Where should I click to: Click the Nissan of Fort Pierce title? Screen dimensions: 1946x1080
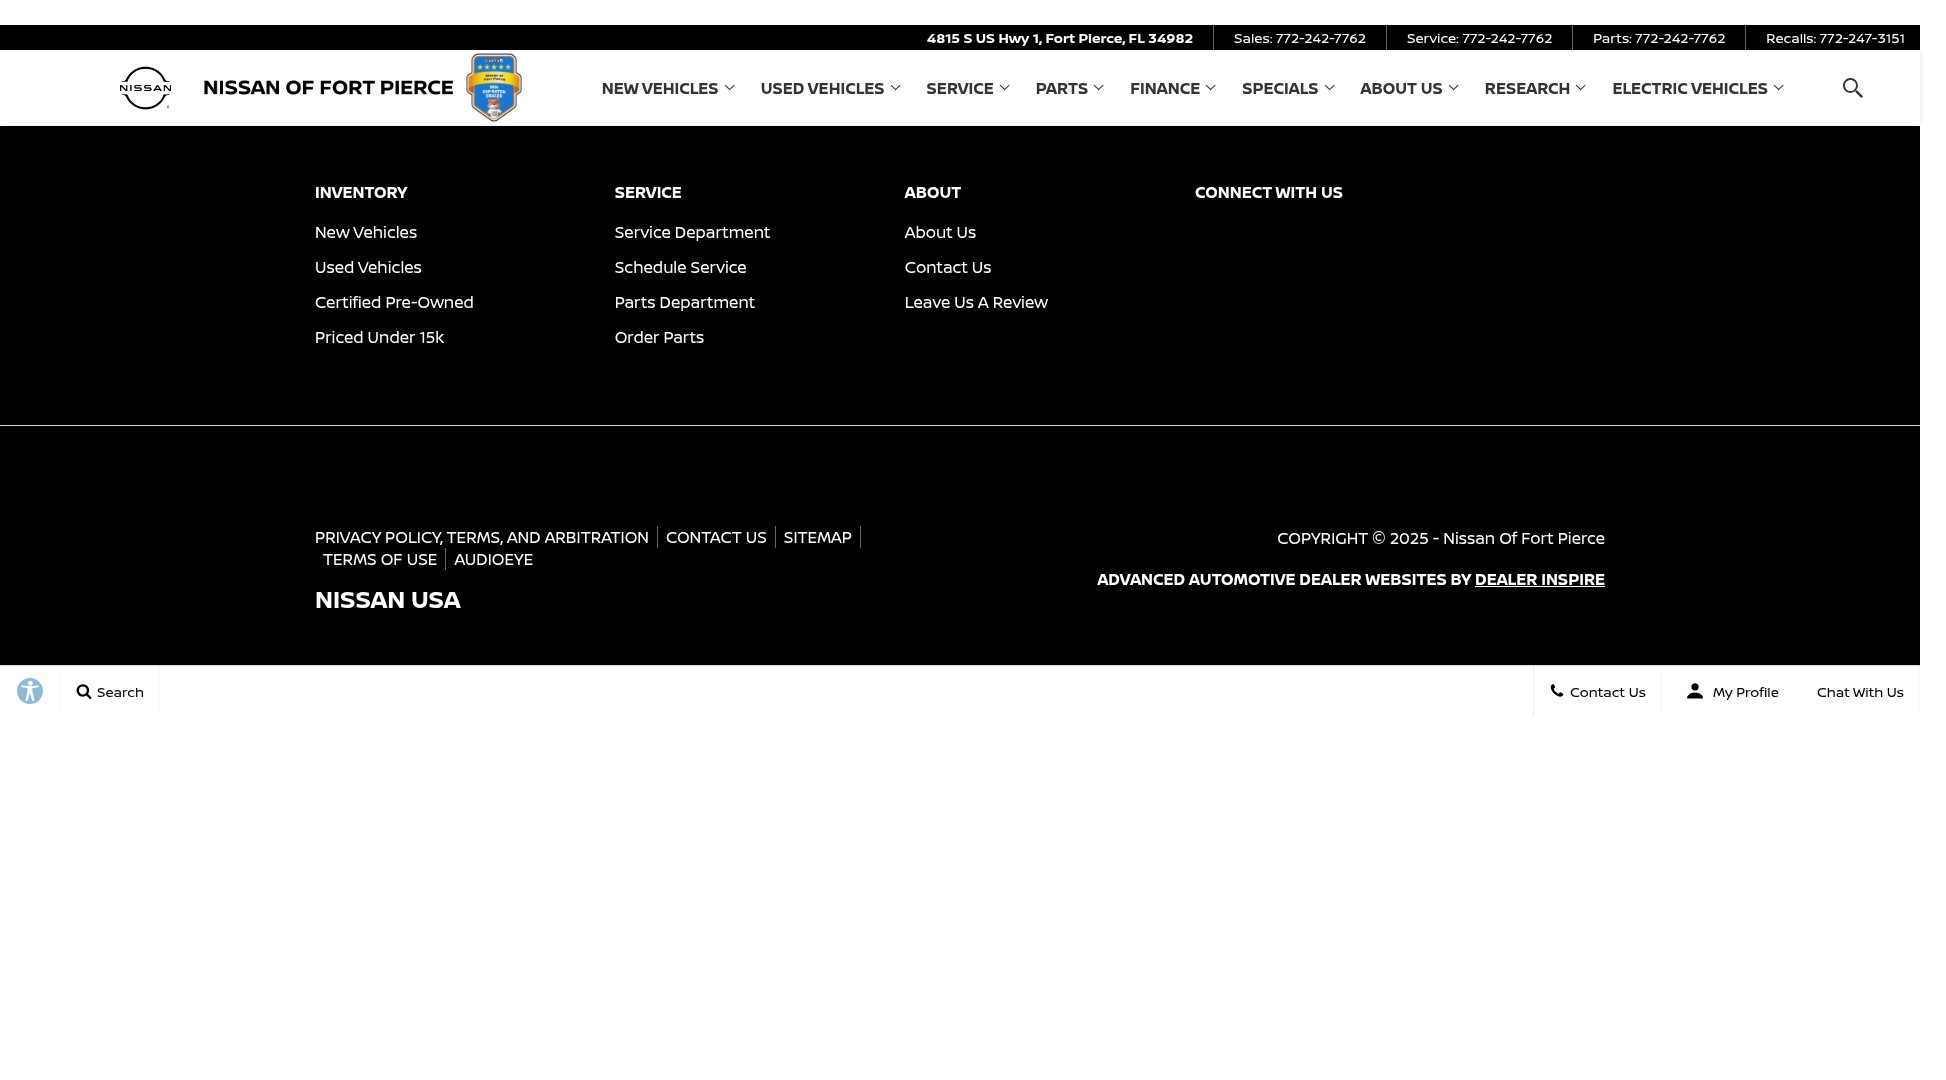[x=328, y=87]
